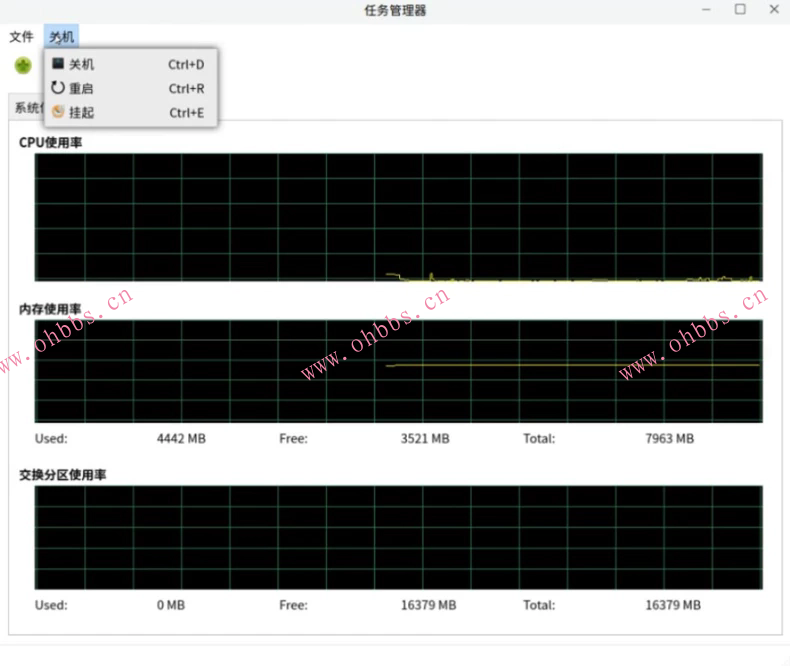Click the 交换分区使用率 heading
790x666 pixels.
tap(62, 475)
